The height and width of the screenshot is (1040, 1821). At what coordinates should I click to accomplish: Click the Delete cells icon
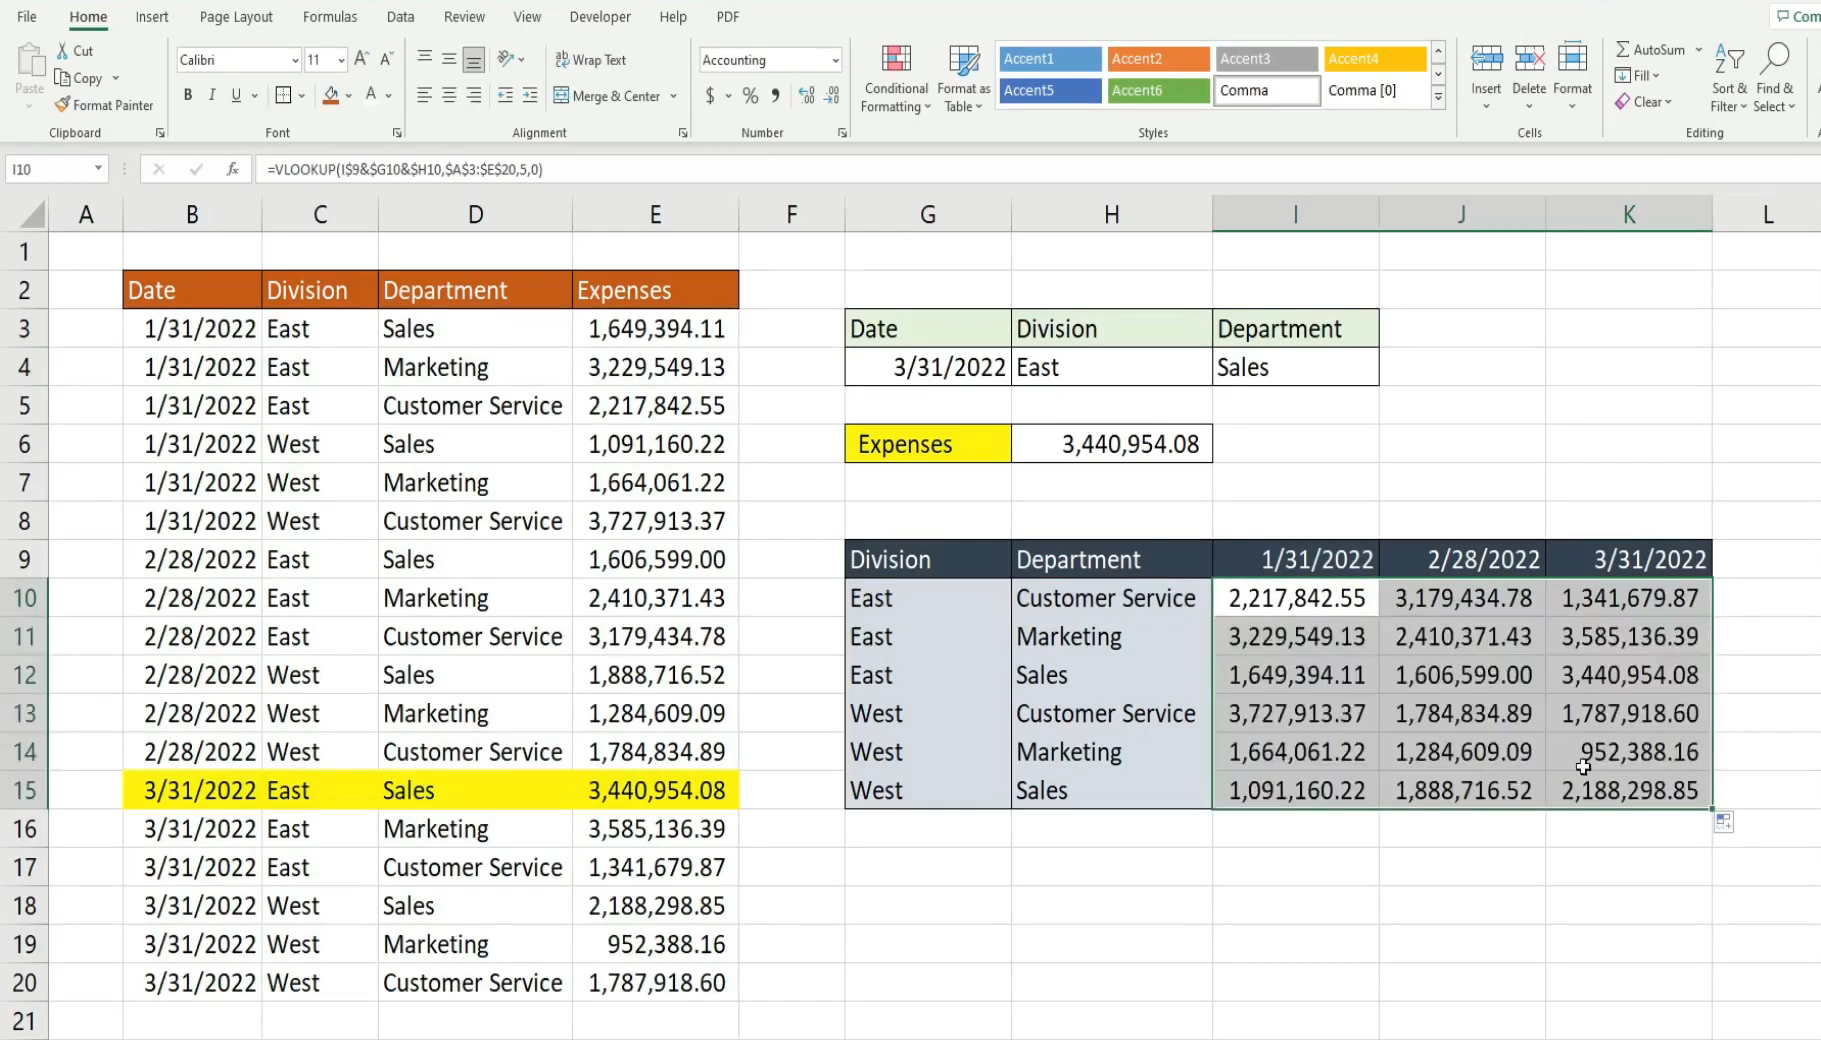tap(1529, 58)
